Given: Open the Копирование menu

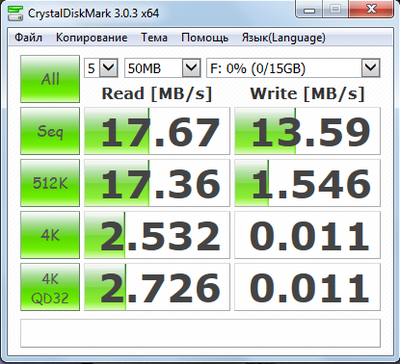Looking at the screenshot, I should [x=91, y=38].
